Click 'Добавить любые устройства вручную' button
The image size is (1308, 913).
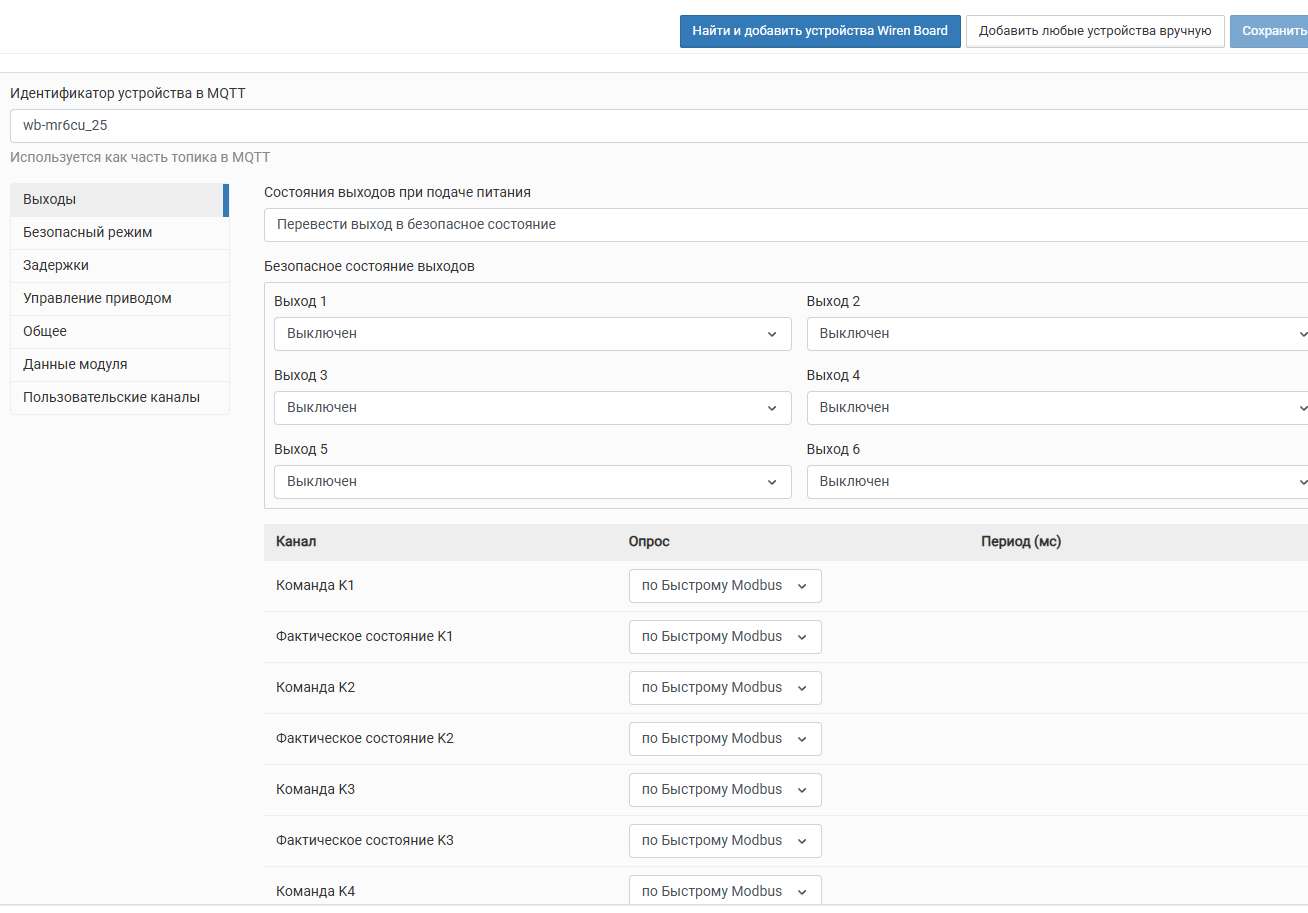[1095, 31]
